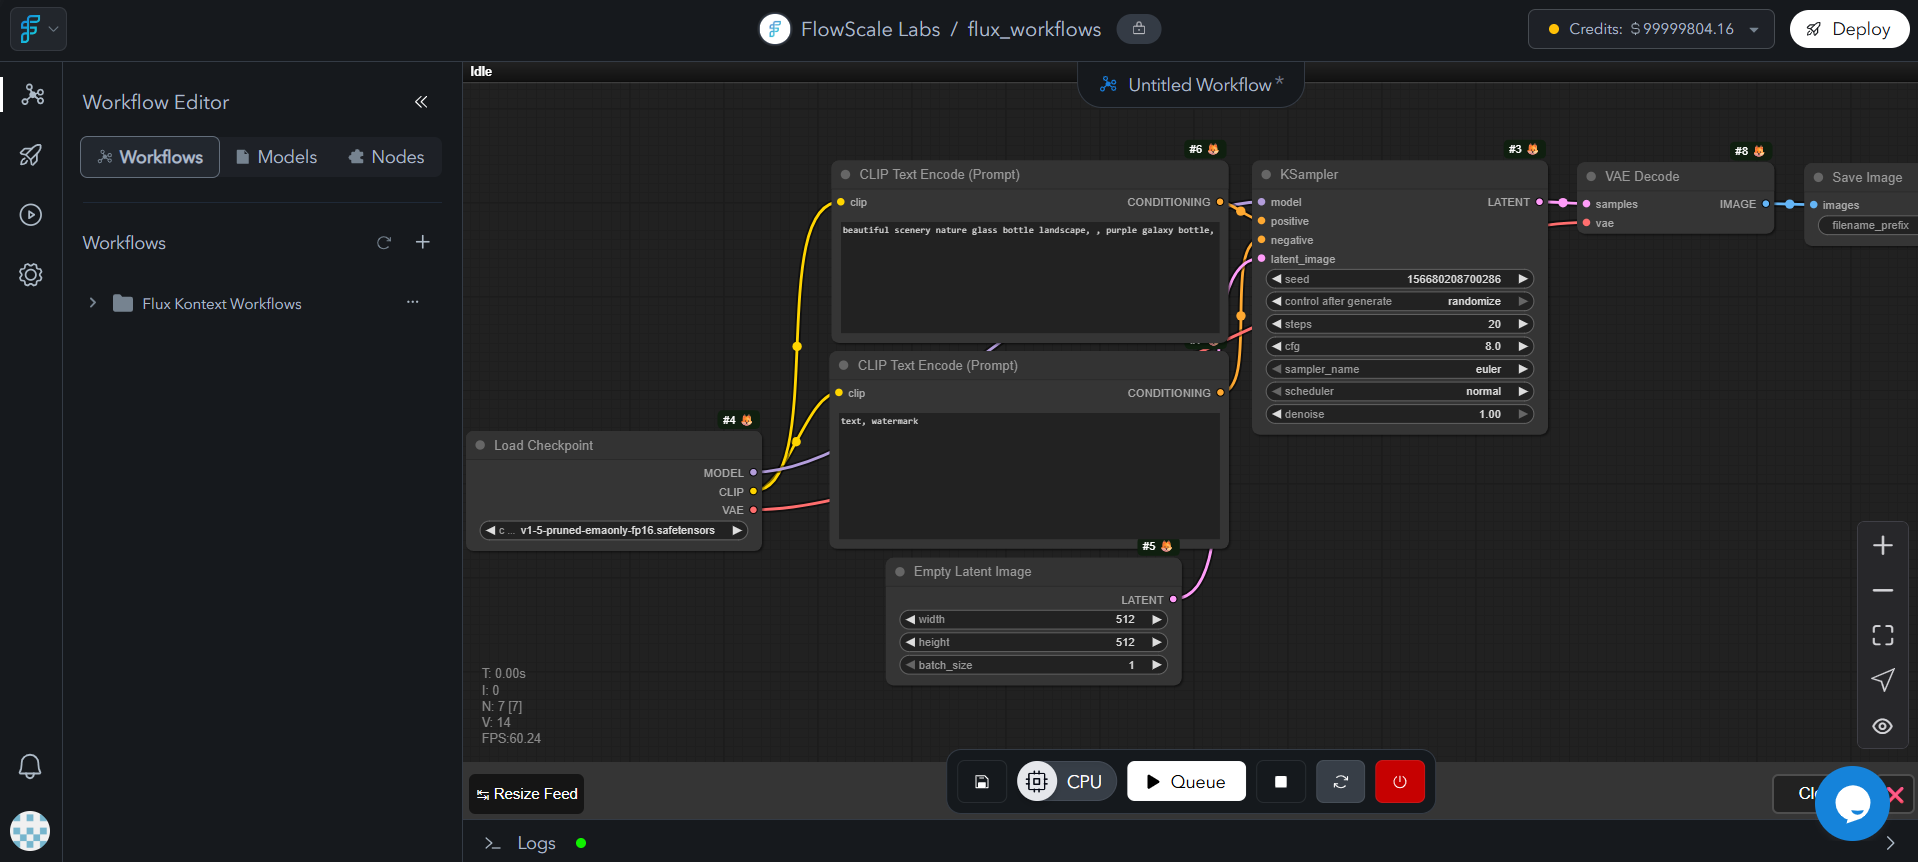This screenshot has height=862, width=1918.
Task: Click the Resize Feed button
Action: [x=527, y=794]
